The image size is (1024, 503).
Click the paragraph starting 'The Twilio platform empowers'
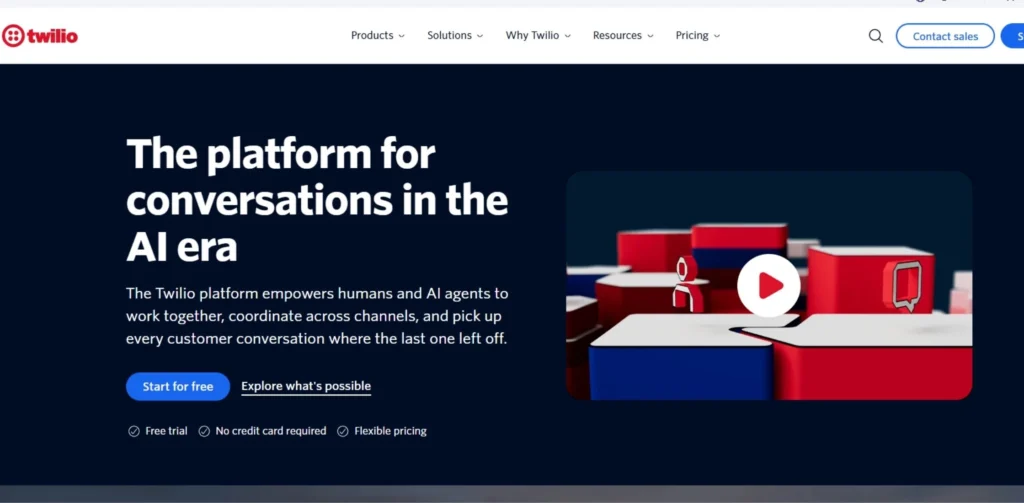(x=317, y=316)
